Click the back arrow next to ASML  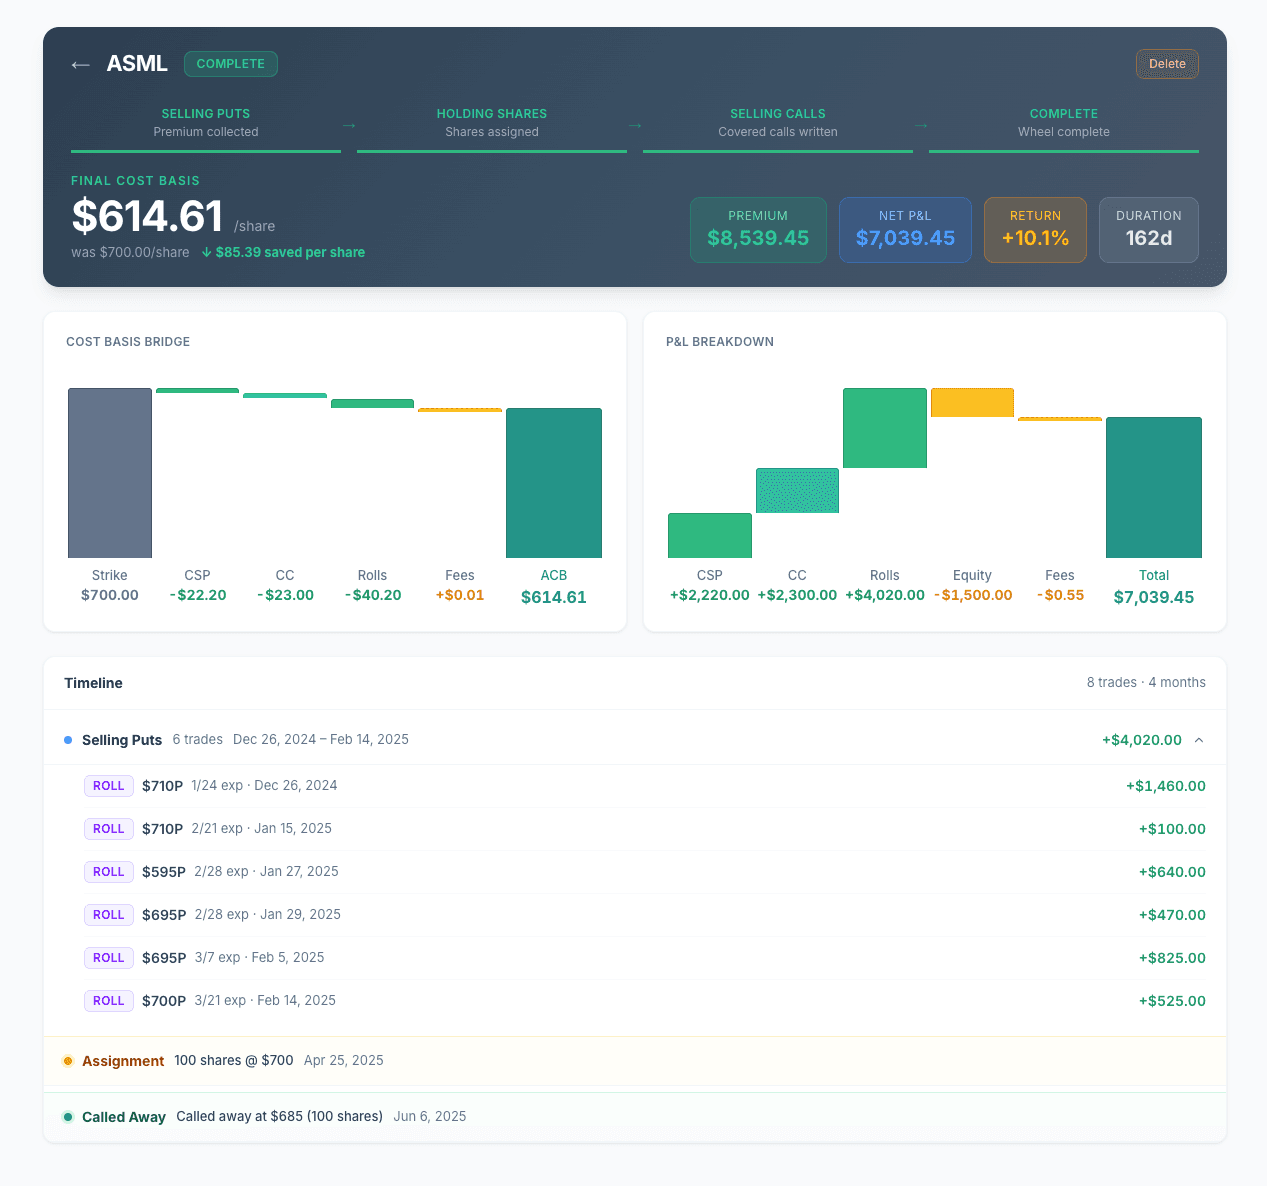tap(80, 64)
